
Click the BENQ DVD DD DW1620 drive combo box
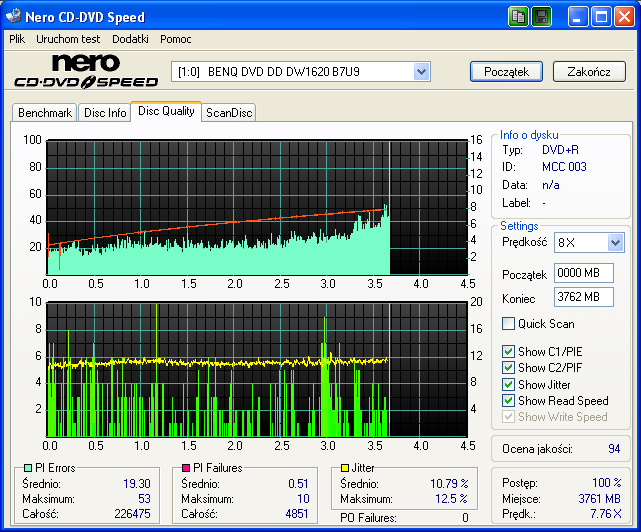pos(300,72)
